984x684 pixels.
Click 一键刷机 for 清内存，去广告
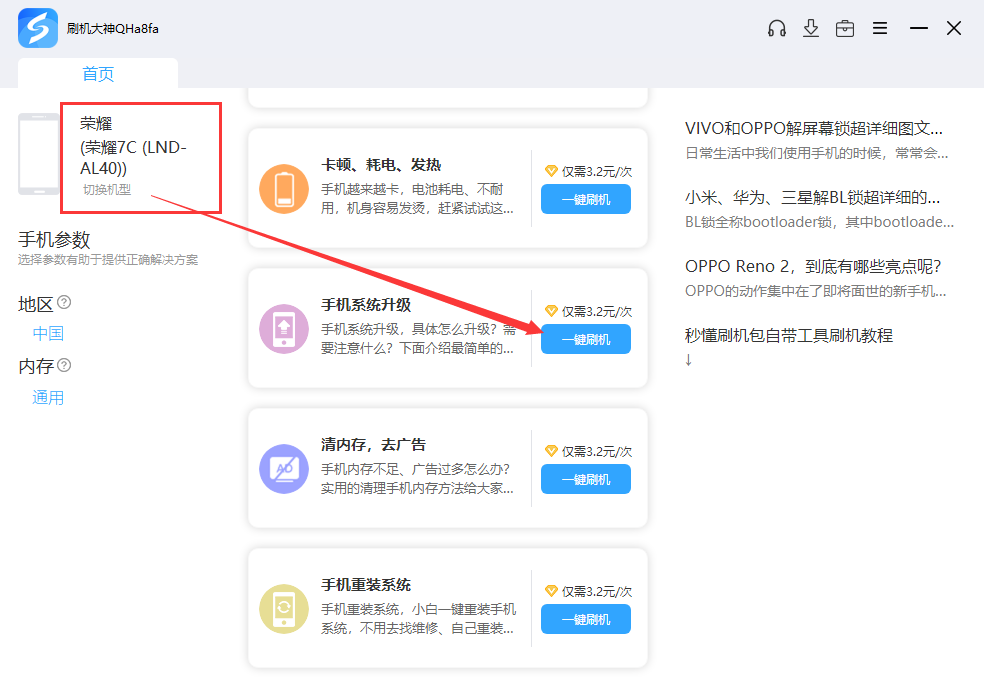pyautogui.click(x=586, y=479)
